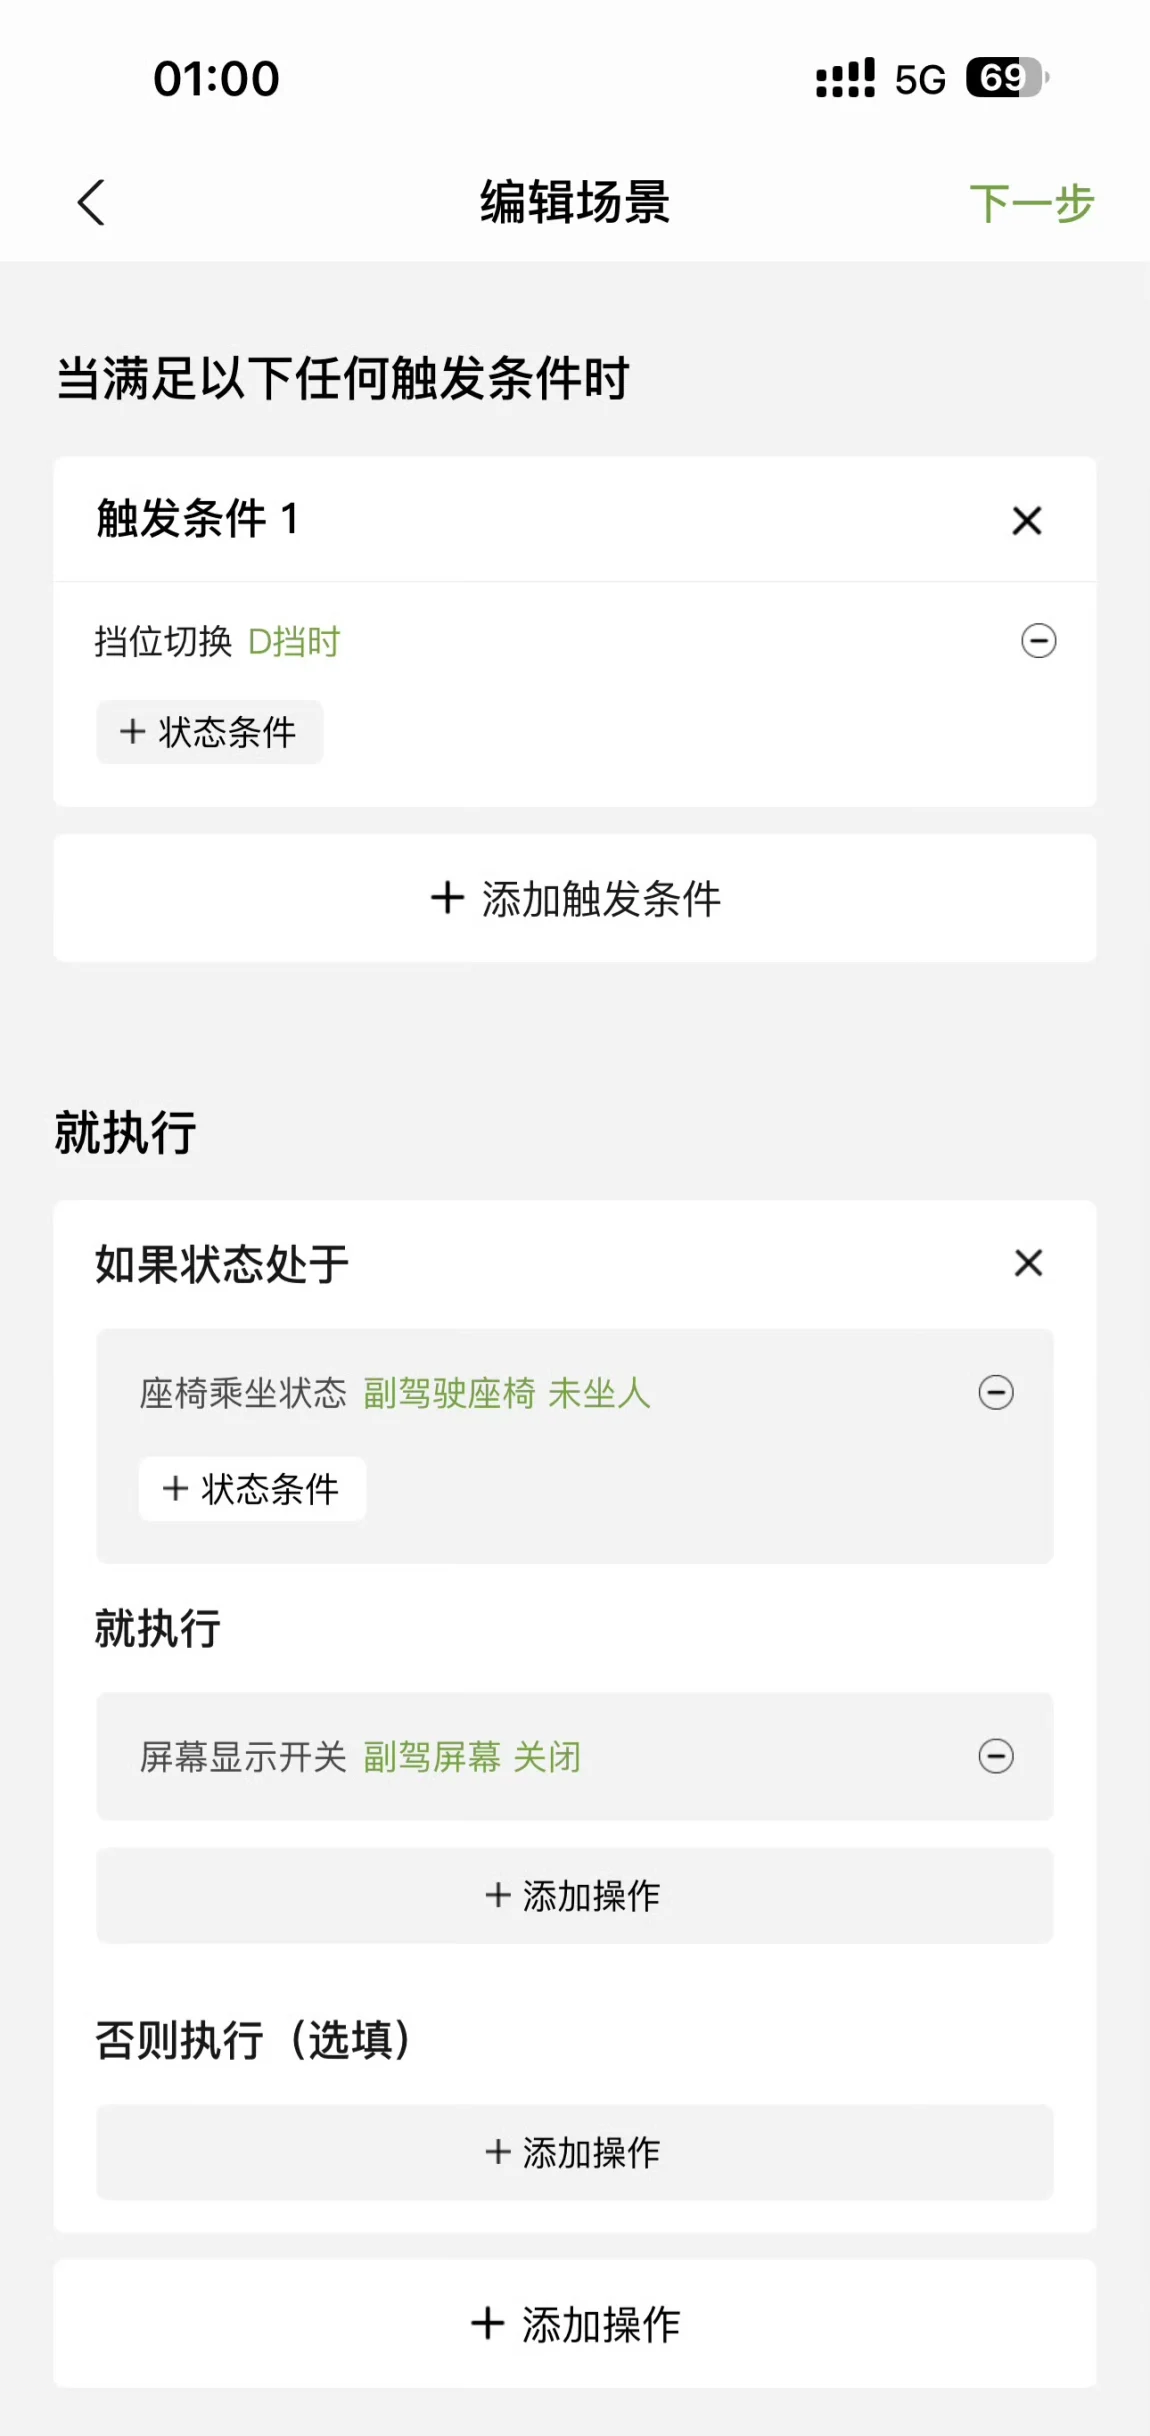Tap the back arrow icon
Screen dimensions: 1150x2436
tap(91, 203)
